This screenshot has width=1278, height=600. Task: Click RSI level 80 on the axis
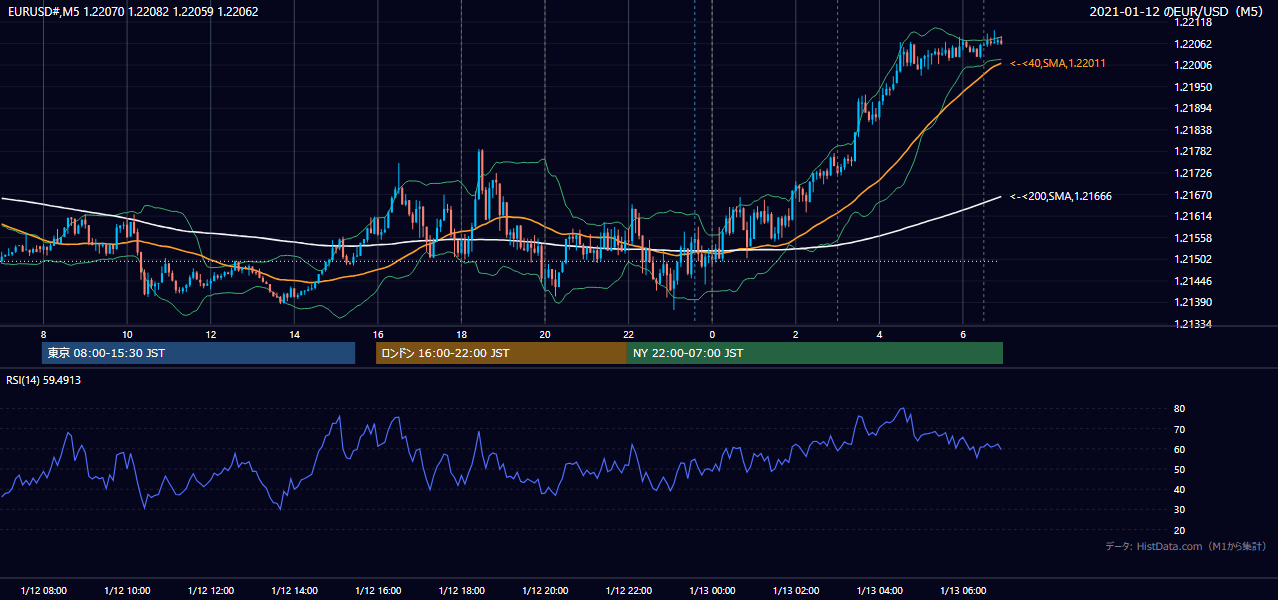1179,409
